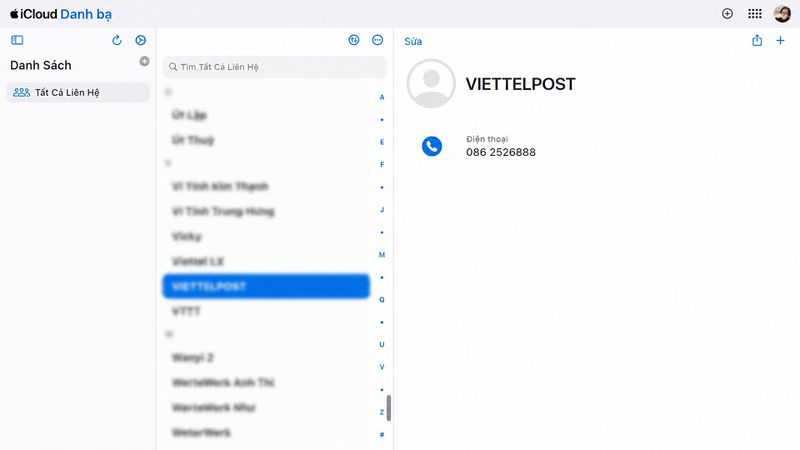Click the blue phone call icon
The image size is (800, 450).
pyautogui.click(x=432, y=146)
